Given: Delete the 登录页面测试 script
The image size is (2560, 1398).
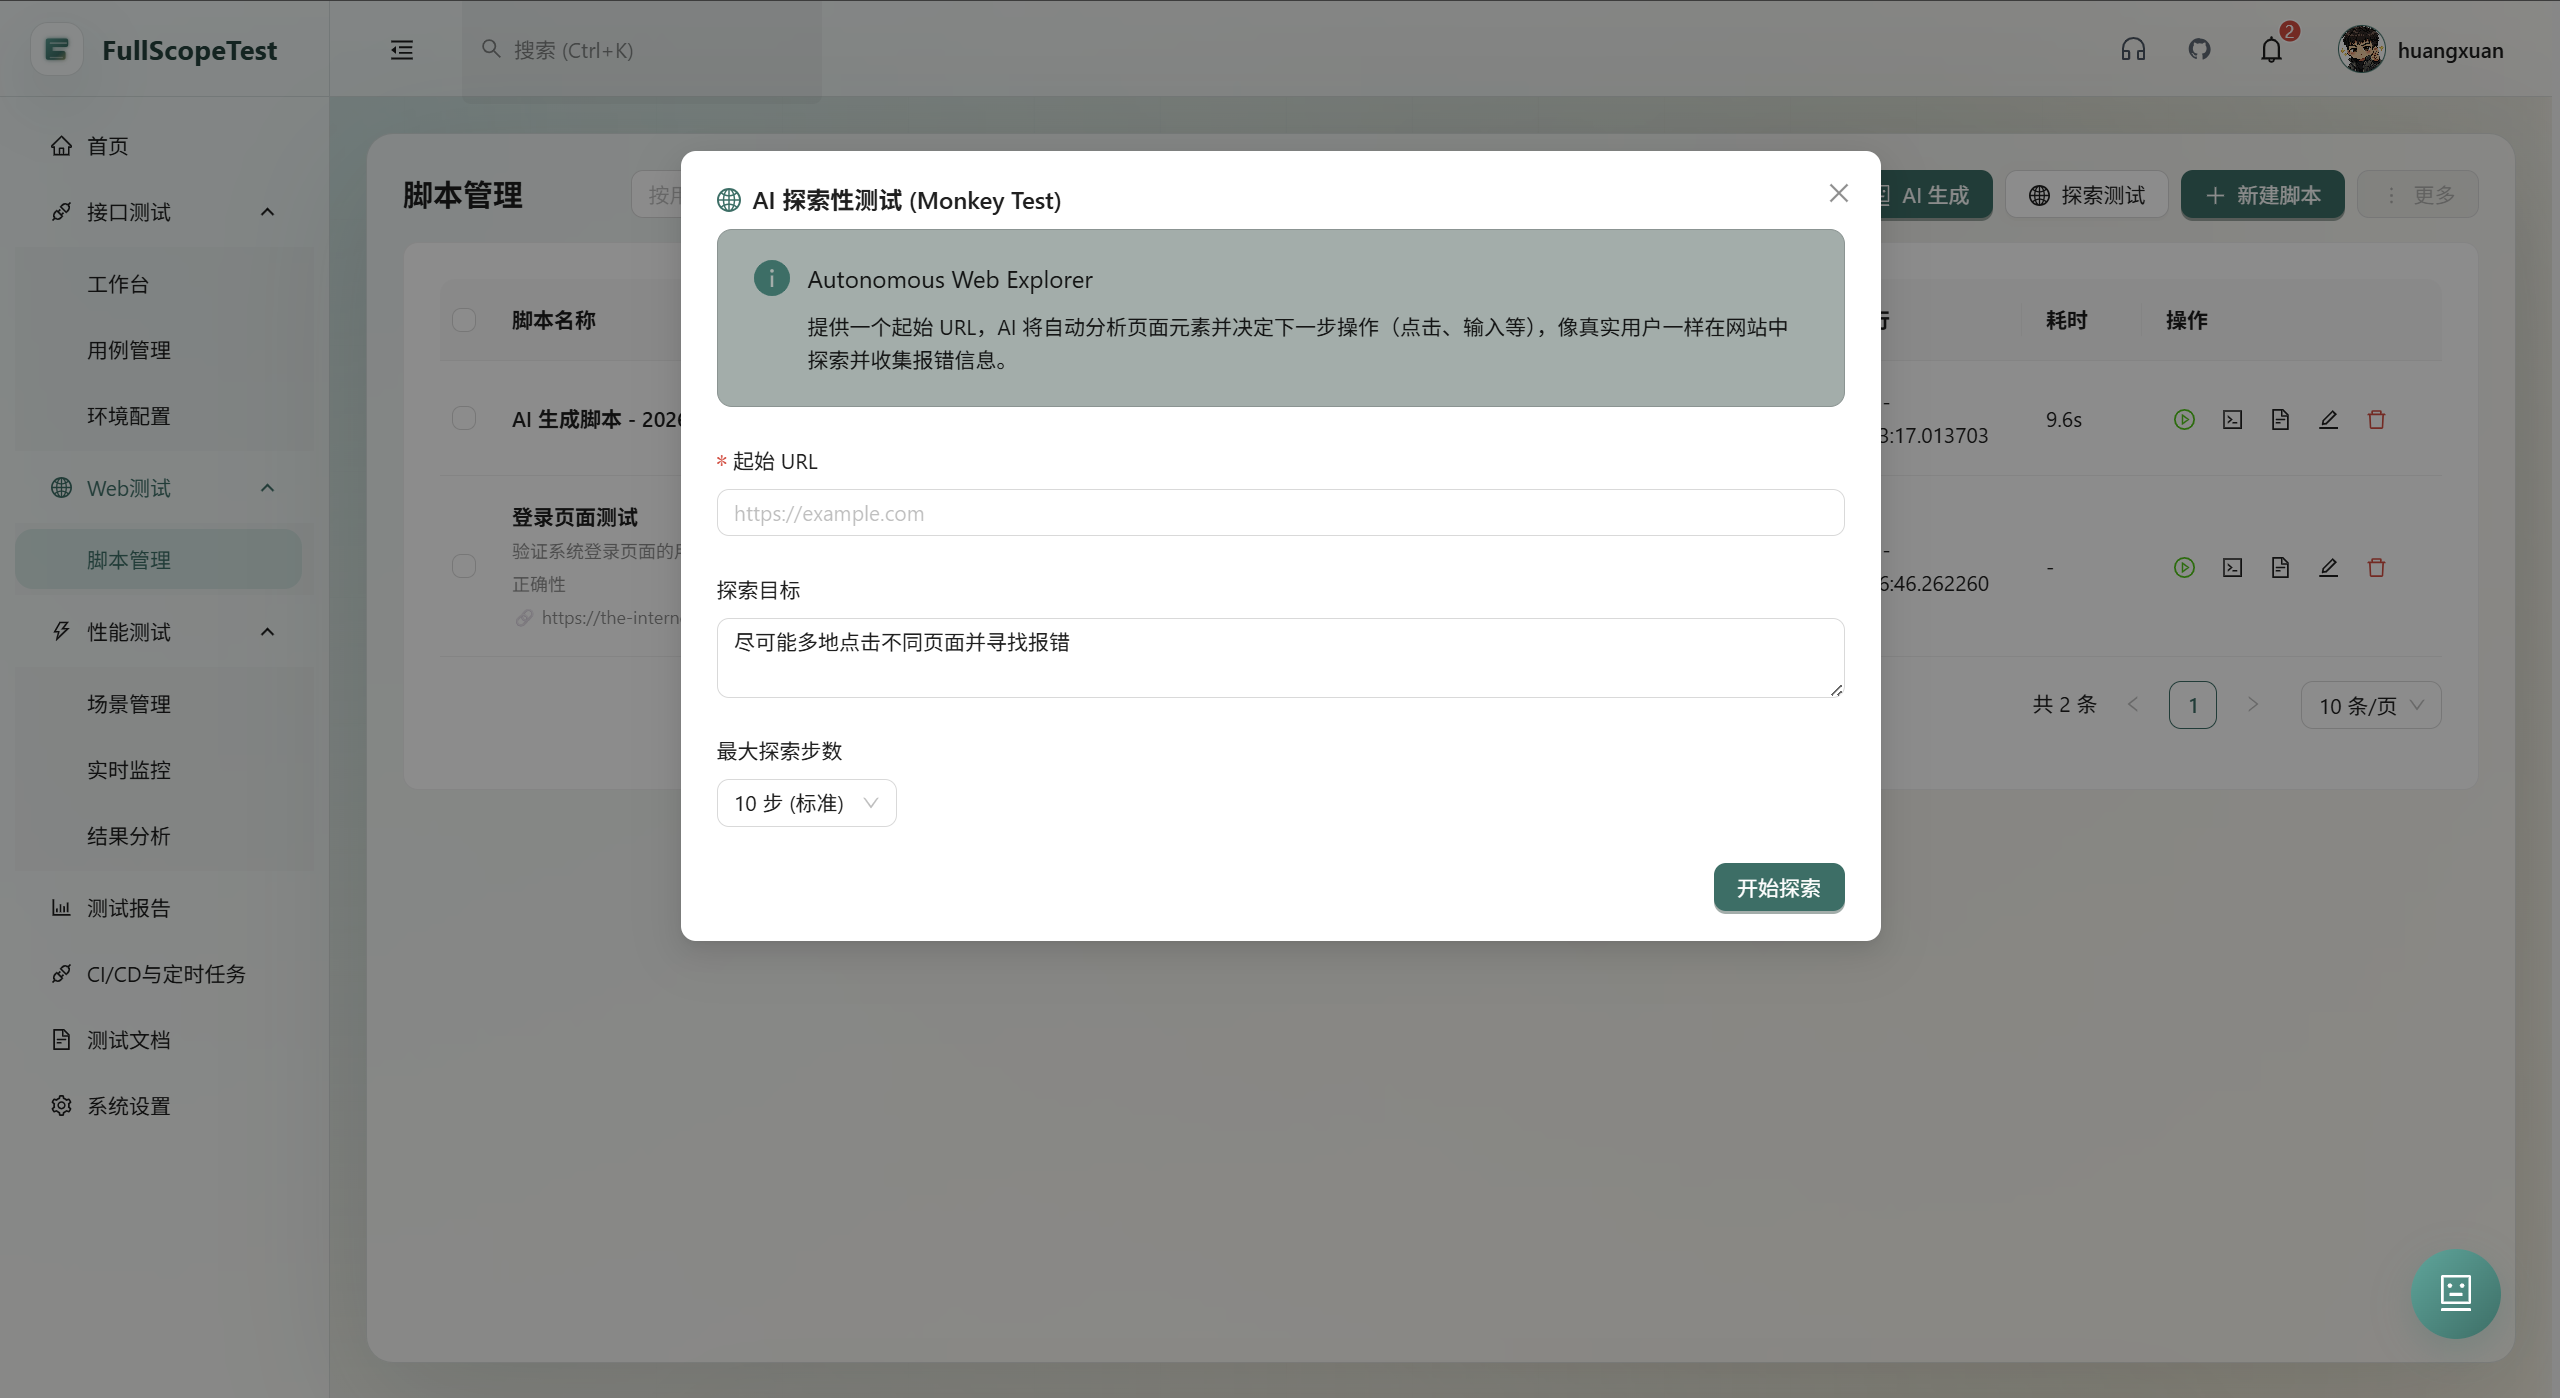Looking at the screenshot, I should coord(2376,568).
